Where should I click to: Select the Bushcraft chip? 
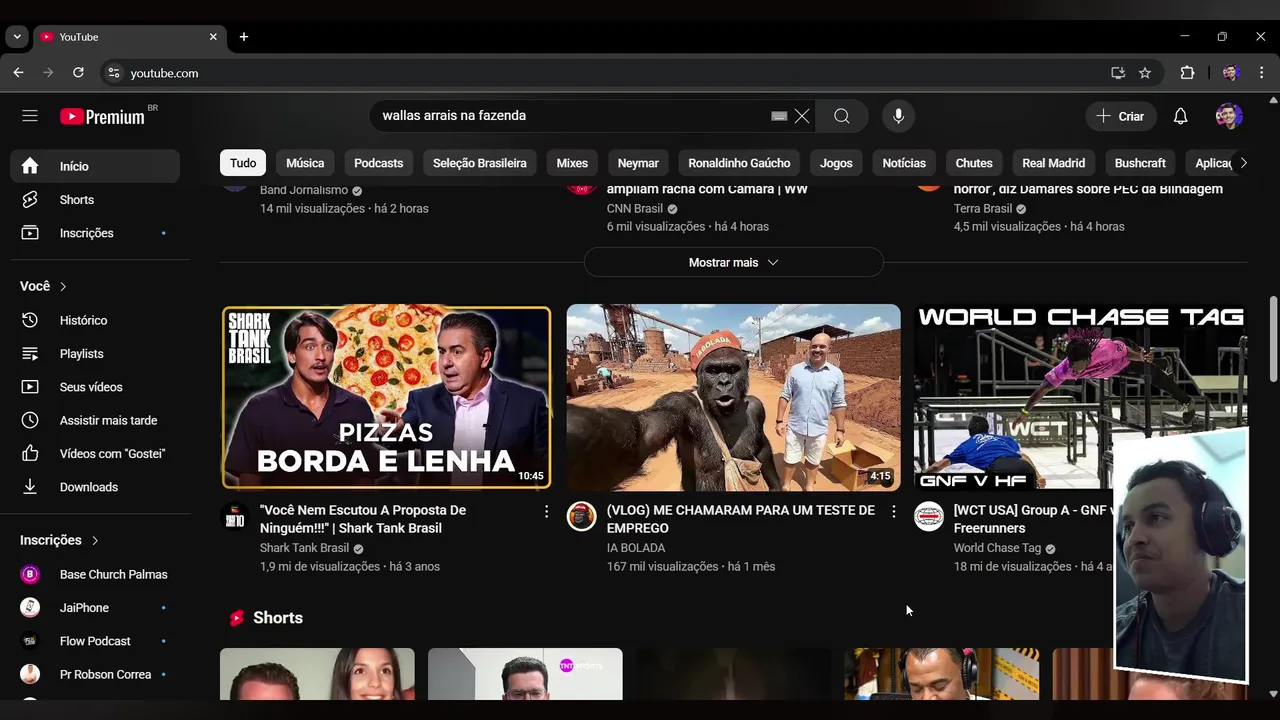(x=1140, y=163)
